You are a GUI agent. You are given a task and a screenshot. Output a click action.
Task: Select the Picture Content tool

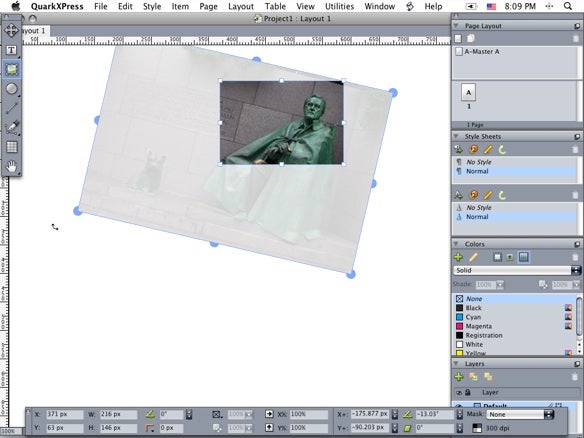click(12, 69)
